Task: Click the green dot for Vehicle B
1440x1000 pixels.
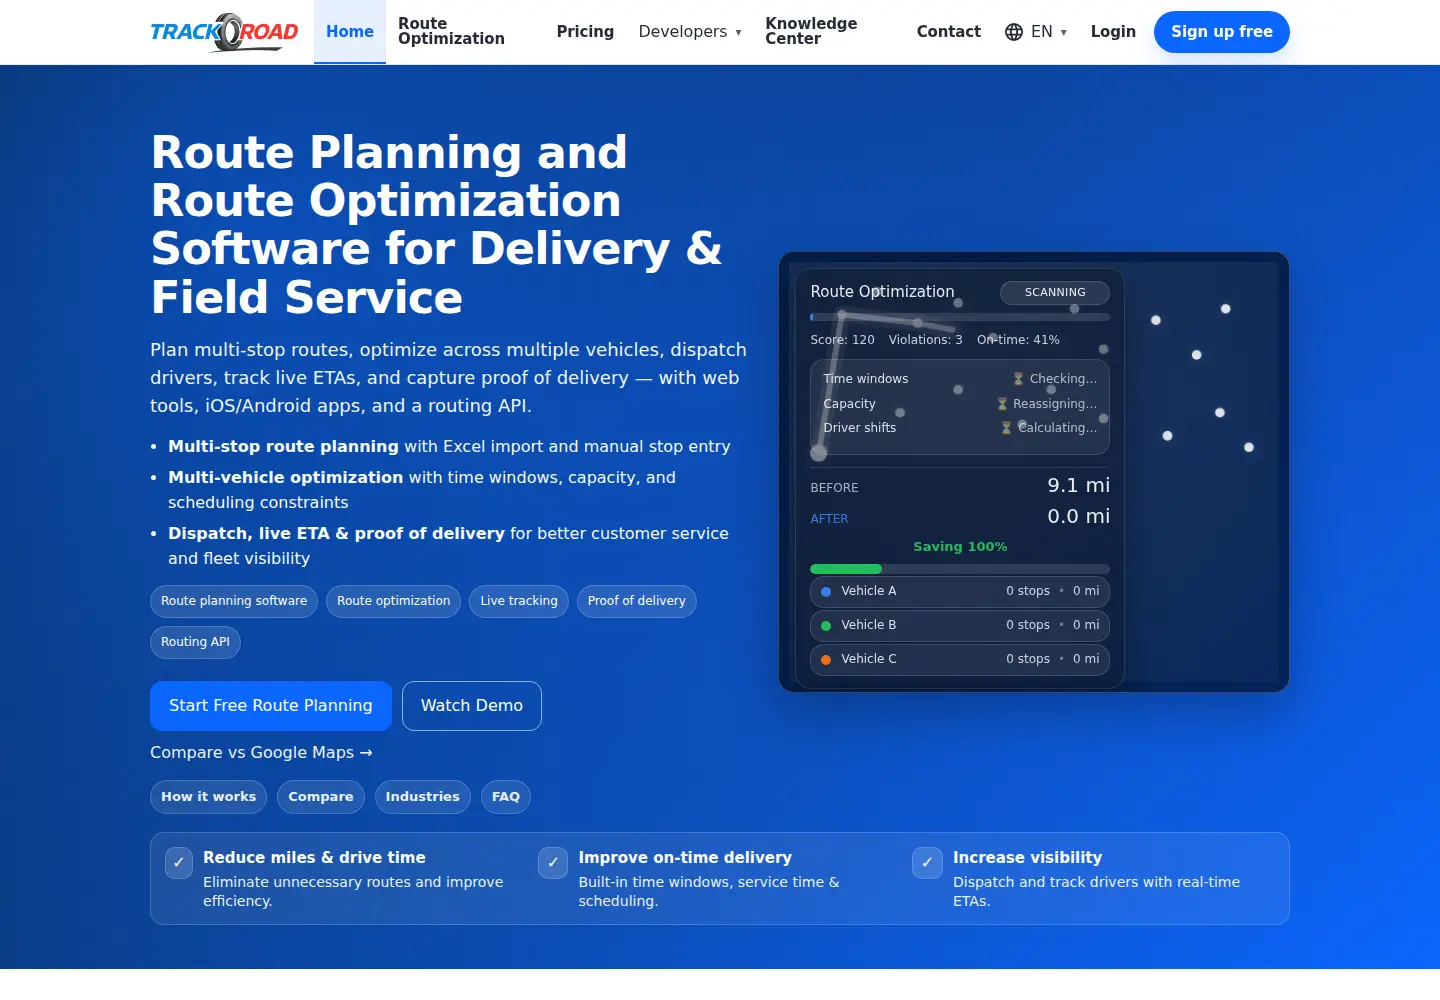Action: tap(826, 626)
